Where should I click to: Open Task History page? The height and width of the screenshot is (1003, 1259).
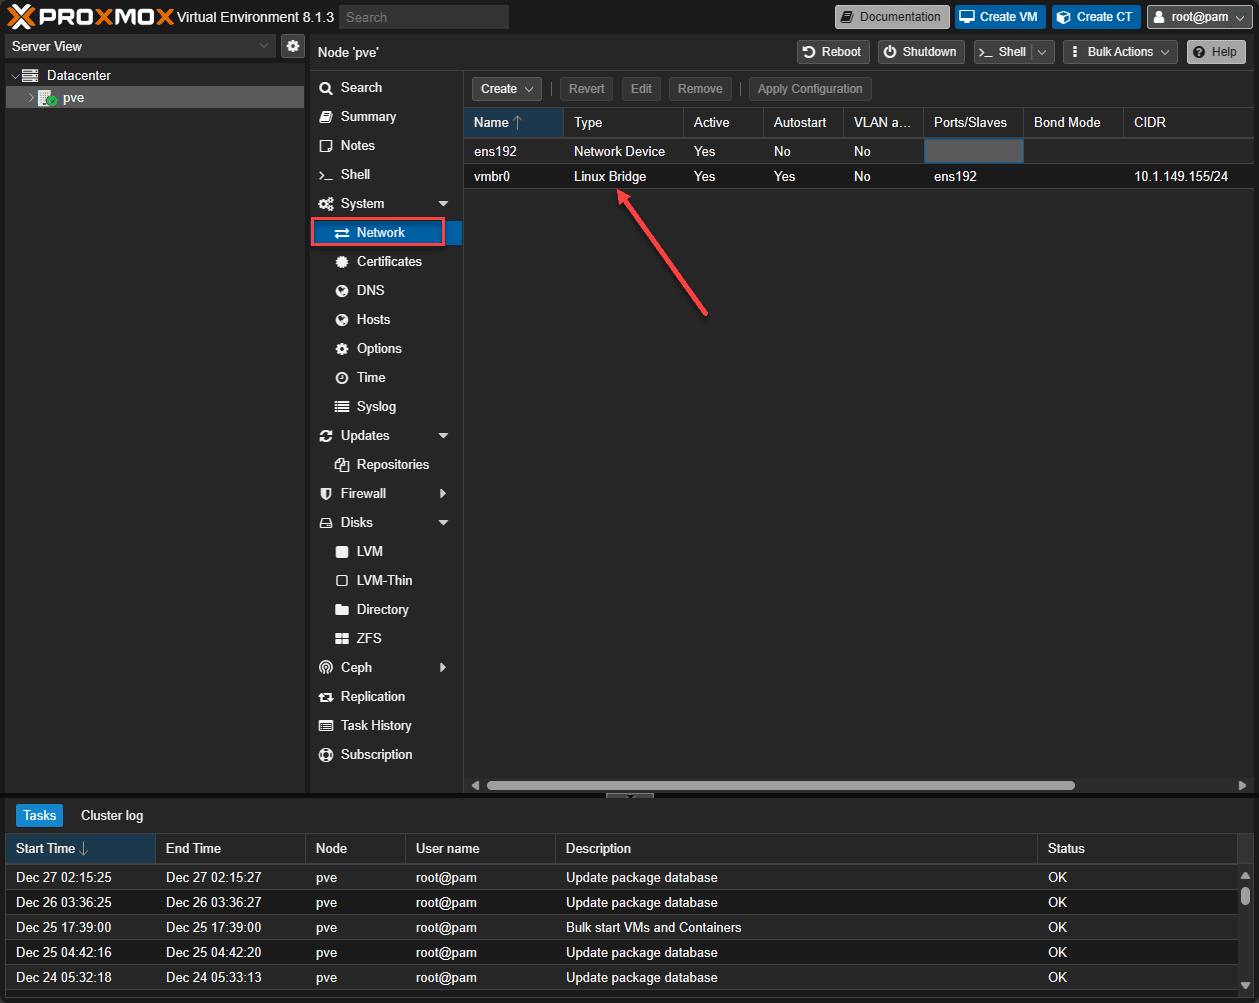(375, 726)
